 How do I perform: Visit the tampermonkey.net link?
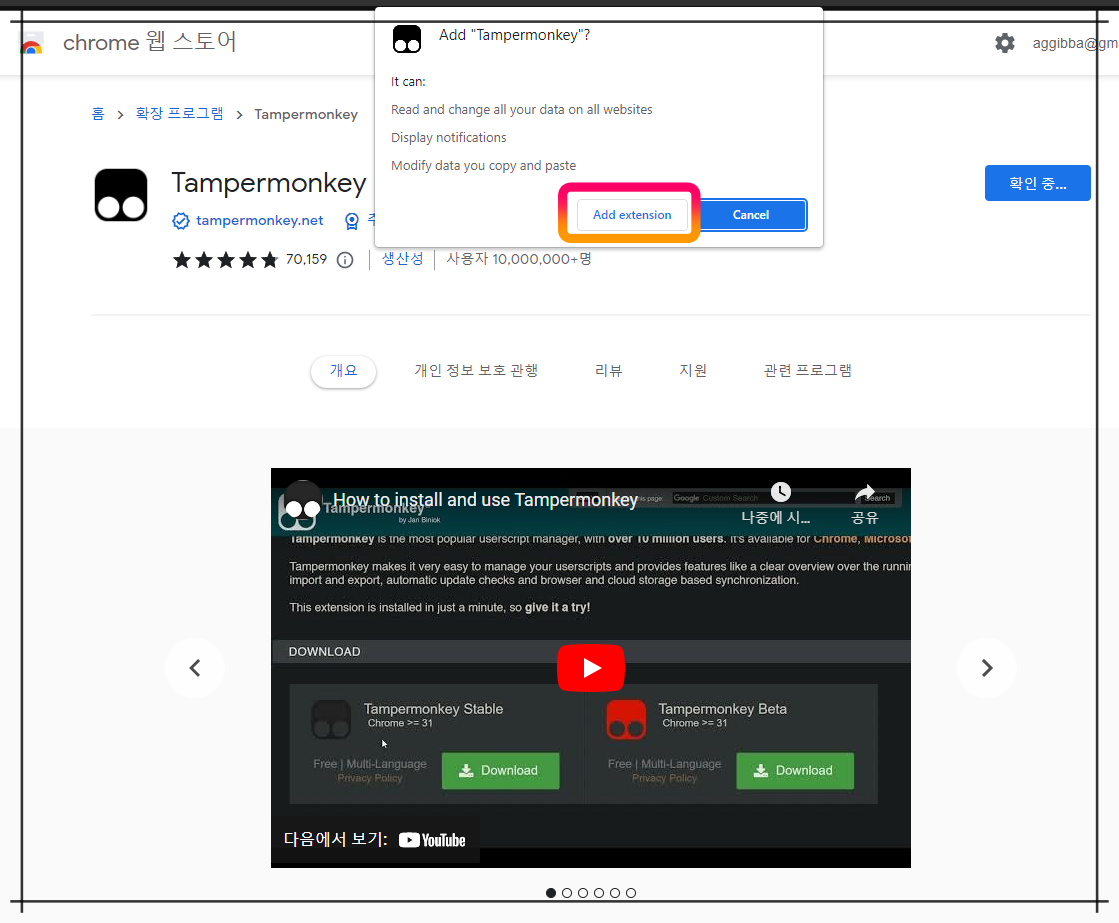pos(260,221)
